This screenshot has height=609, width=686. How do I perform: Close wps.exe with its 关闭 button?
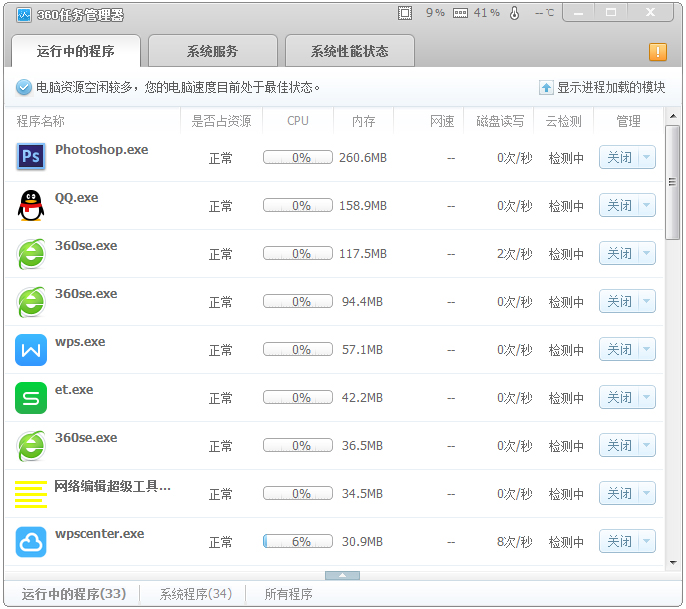619,350
